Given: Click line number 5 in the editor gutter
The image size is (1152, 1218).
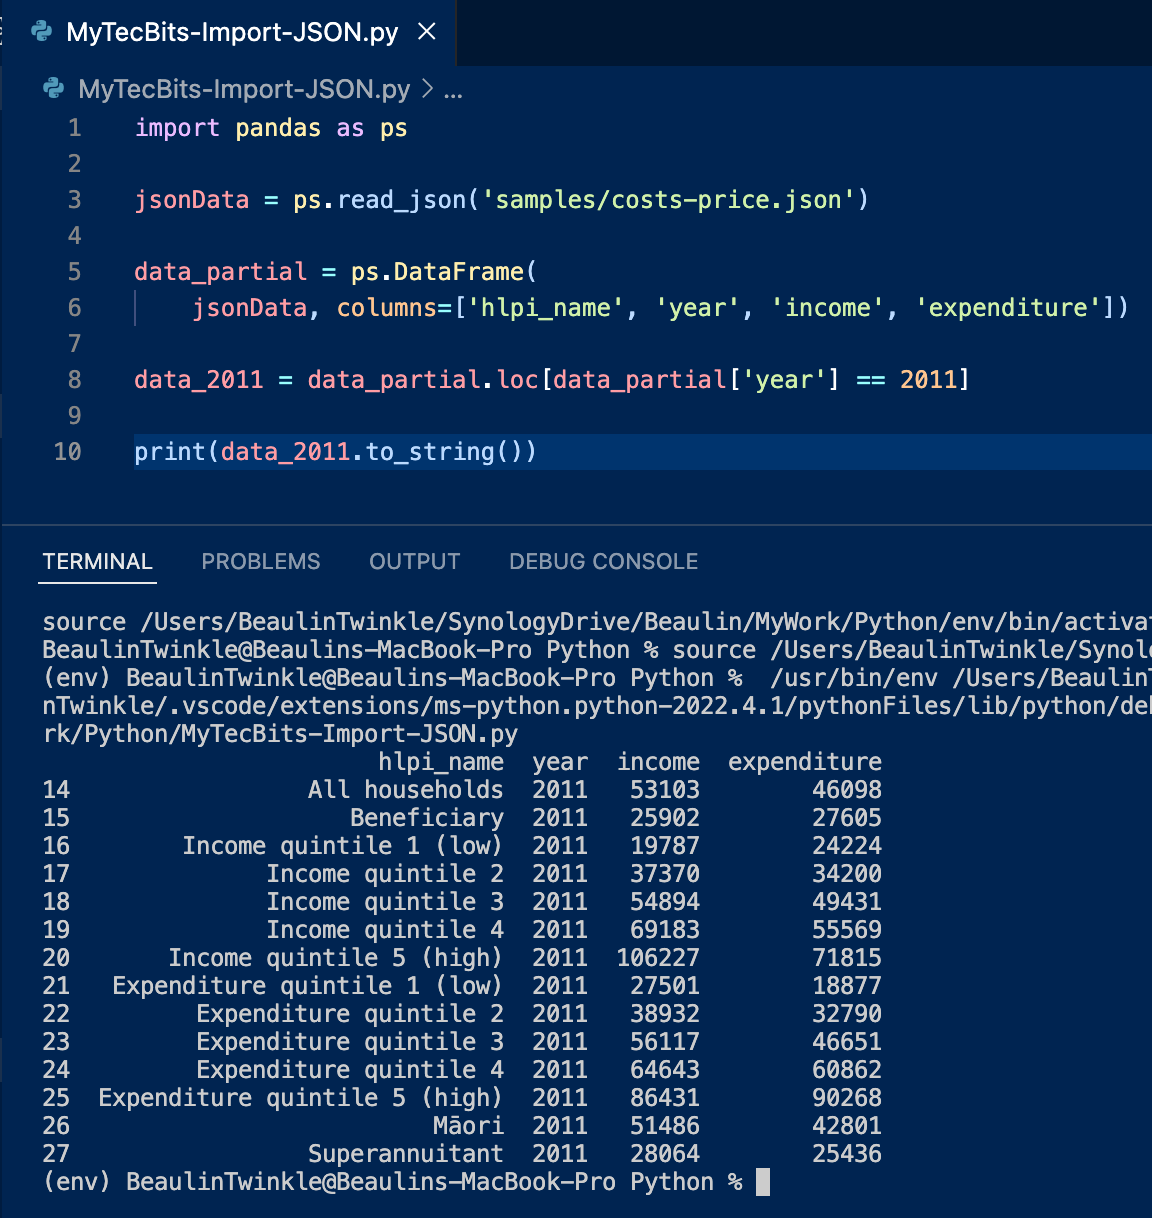Looking at the screenshot, I should [74, 272].
